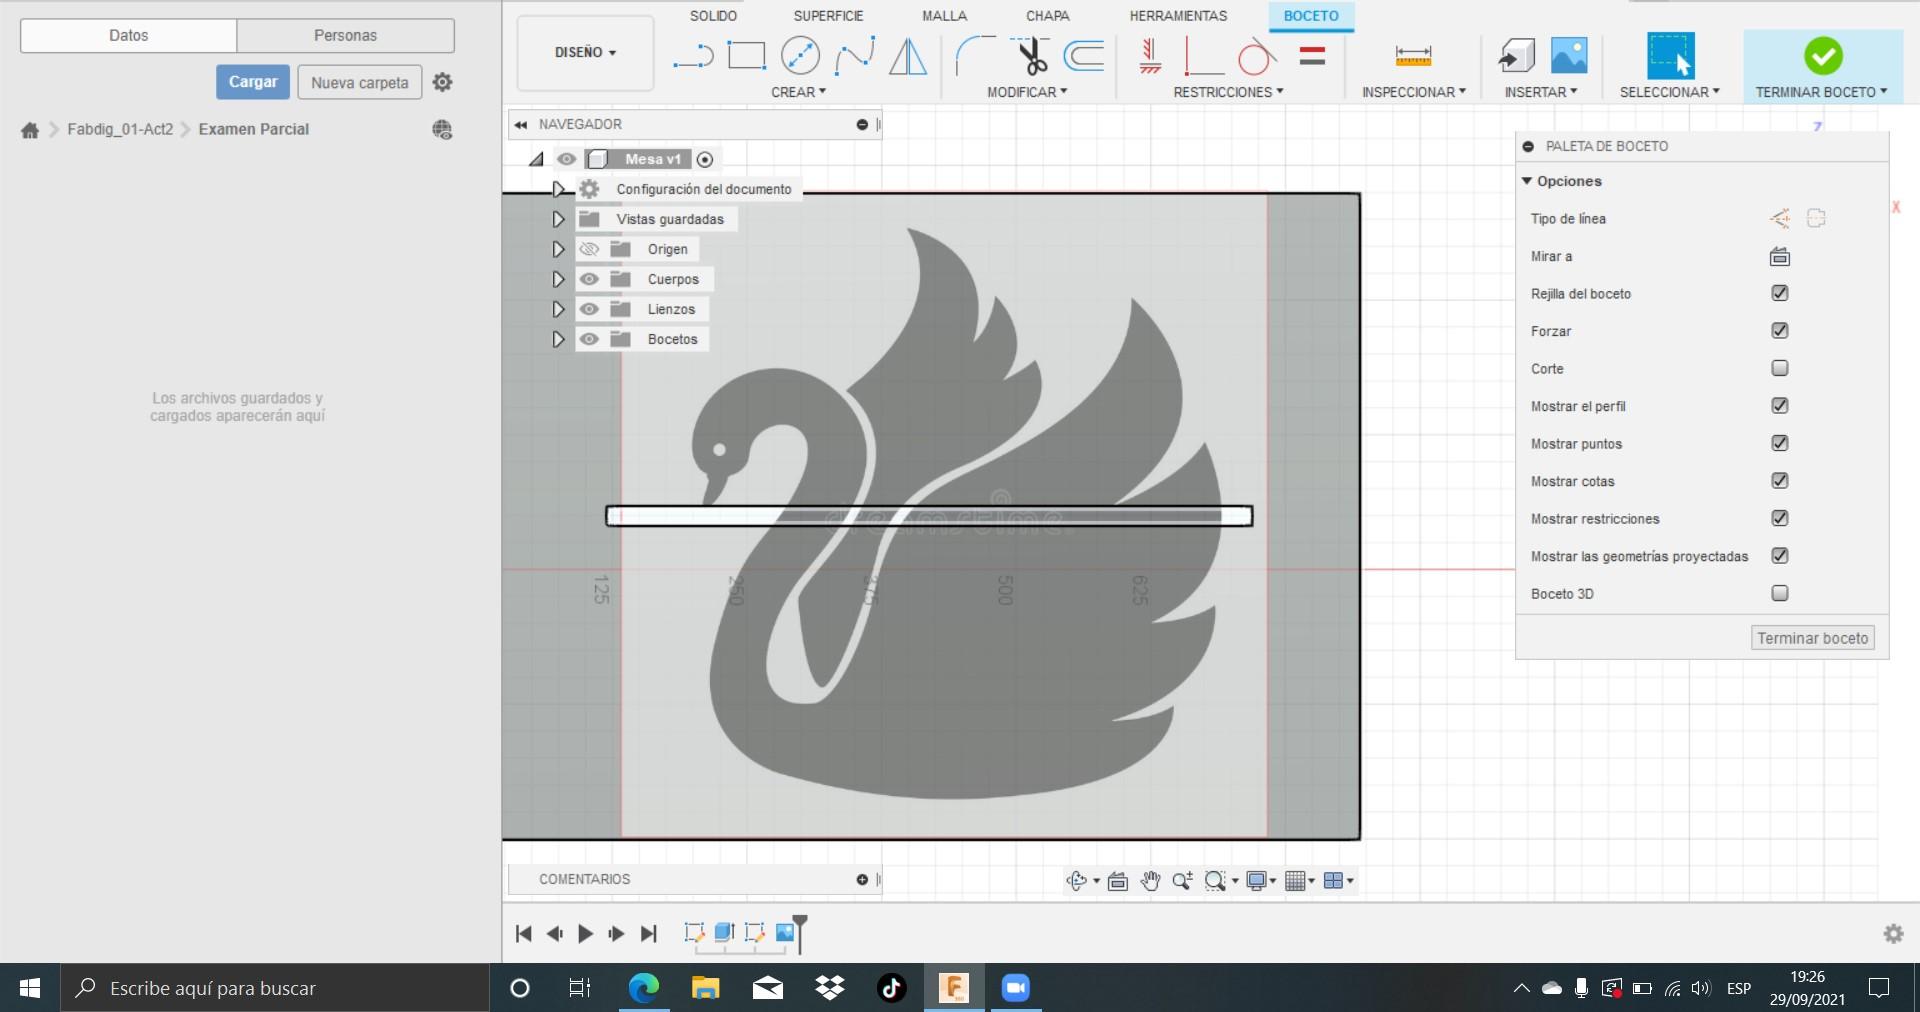Click the Insert canvas image icon
This screenshot has height=1012, width=1920.
click(x=1569, y=55)
